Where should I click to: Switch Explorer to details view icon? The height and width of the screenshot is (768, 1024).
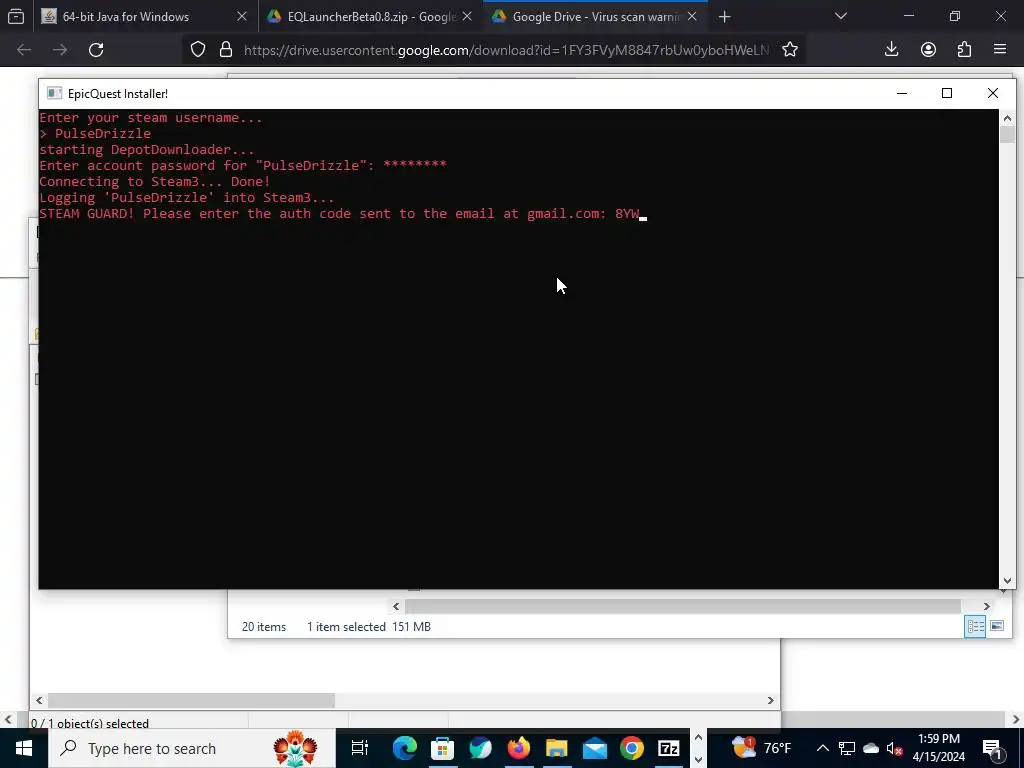976,626
